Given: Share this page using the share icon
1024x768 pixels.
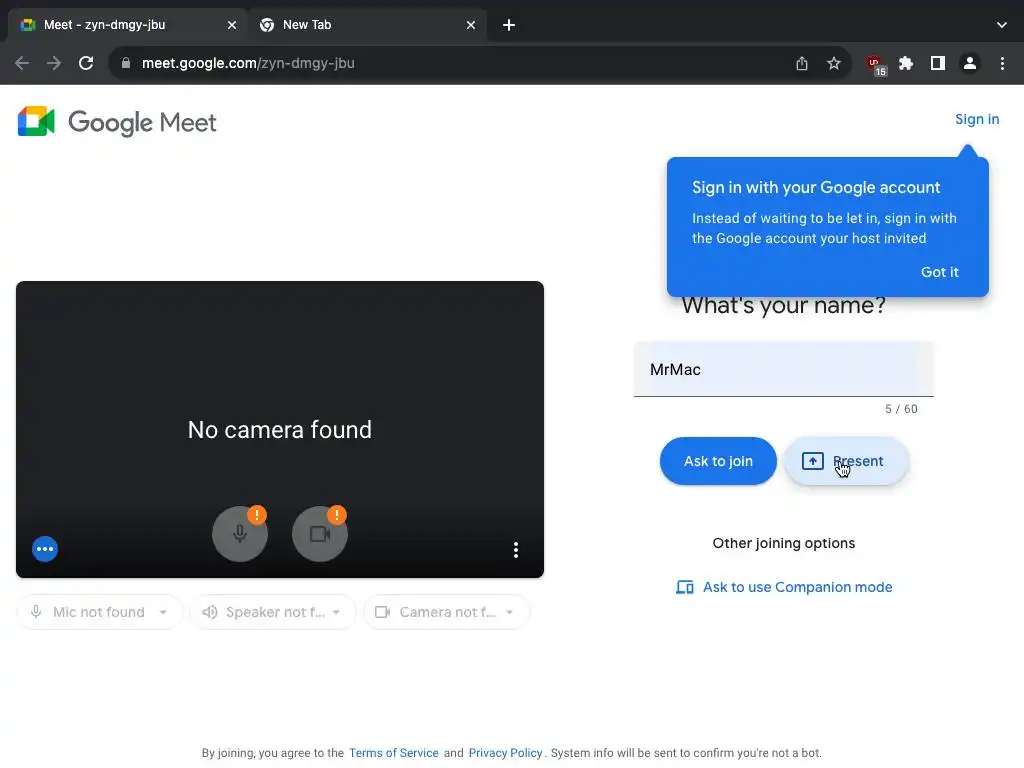Looking at the screenshot, I should (802, 63).
